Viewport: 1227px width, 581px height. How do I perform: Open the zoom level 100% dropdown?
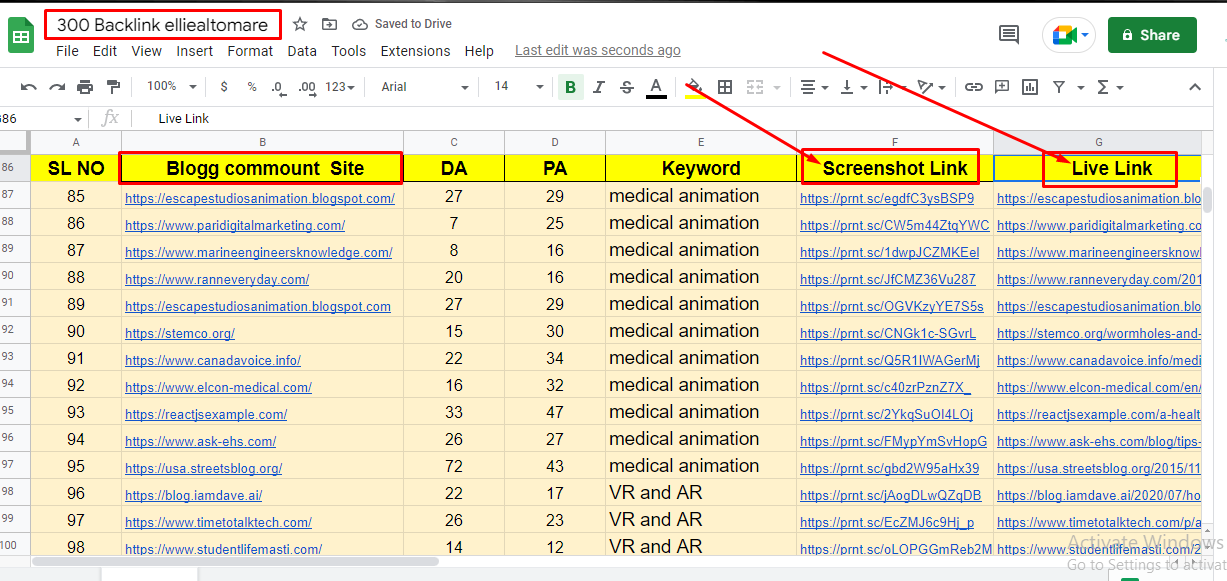[168, 87]
